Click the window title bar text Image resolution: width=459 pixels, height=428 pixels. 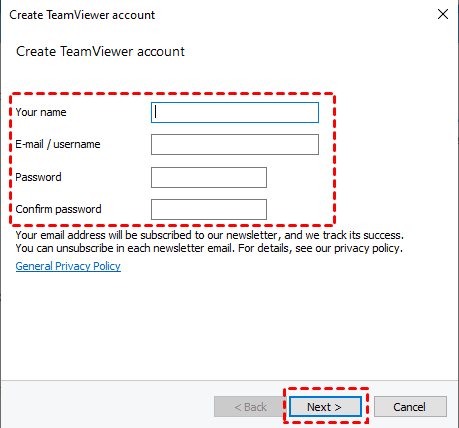coord(82,15)
